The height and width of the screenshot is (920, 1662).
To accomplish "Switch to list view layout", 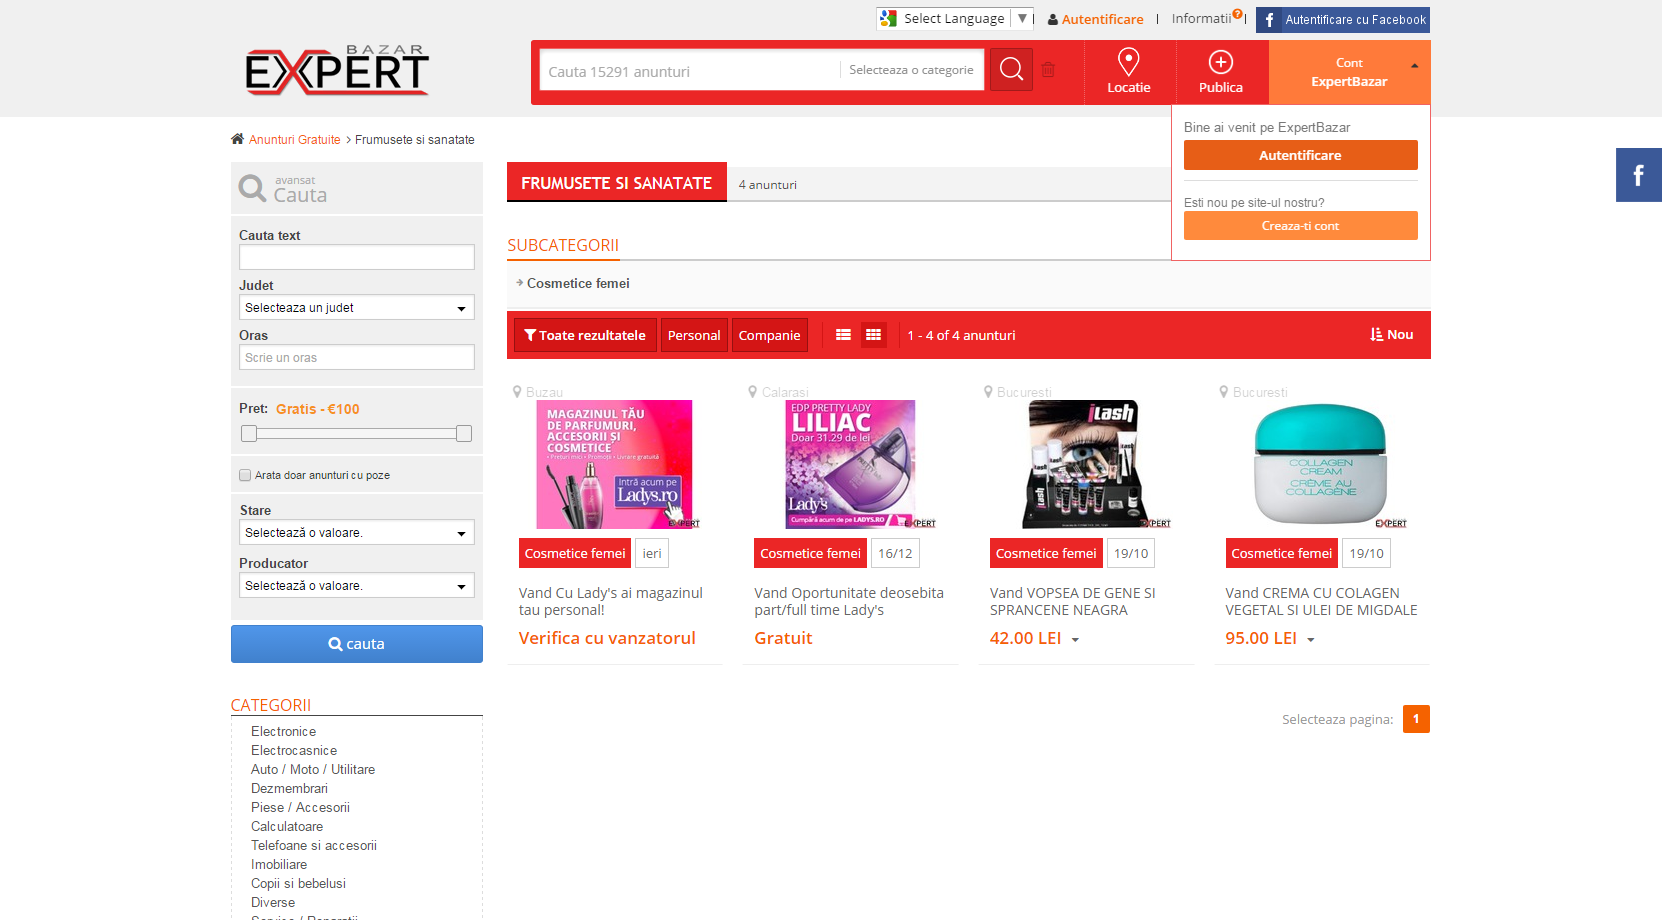I will tap(843, 335).
